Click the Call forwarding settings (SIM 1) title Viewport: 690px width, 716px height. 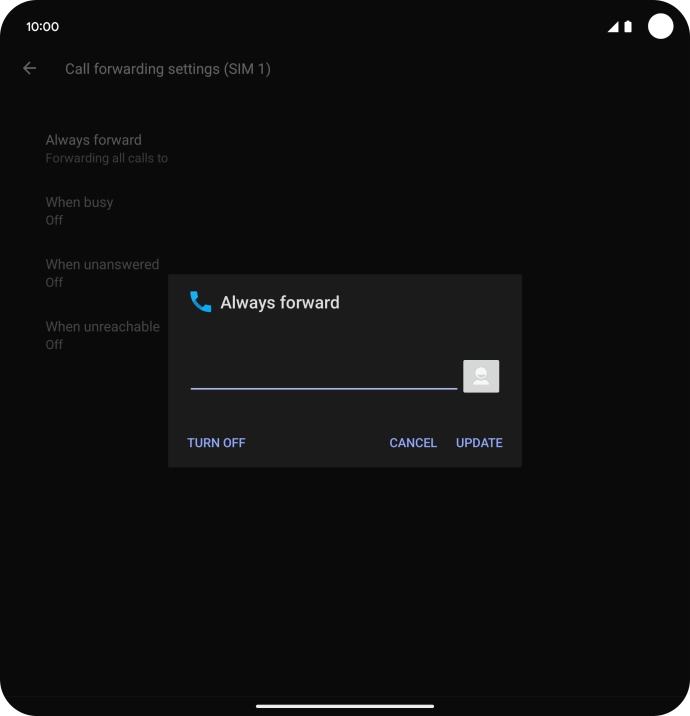coord(168,69)
